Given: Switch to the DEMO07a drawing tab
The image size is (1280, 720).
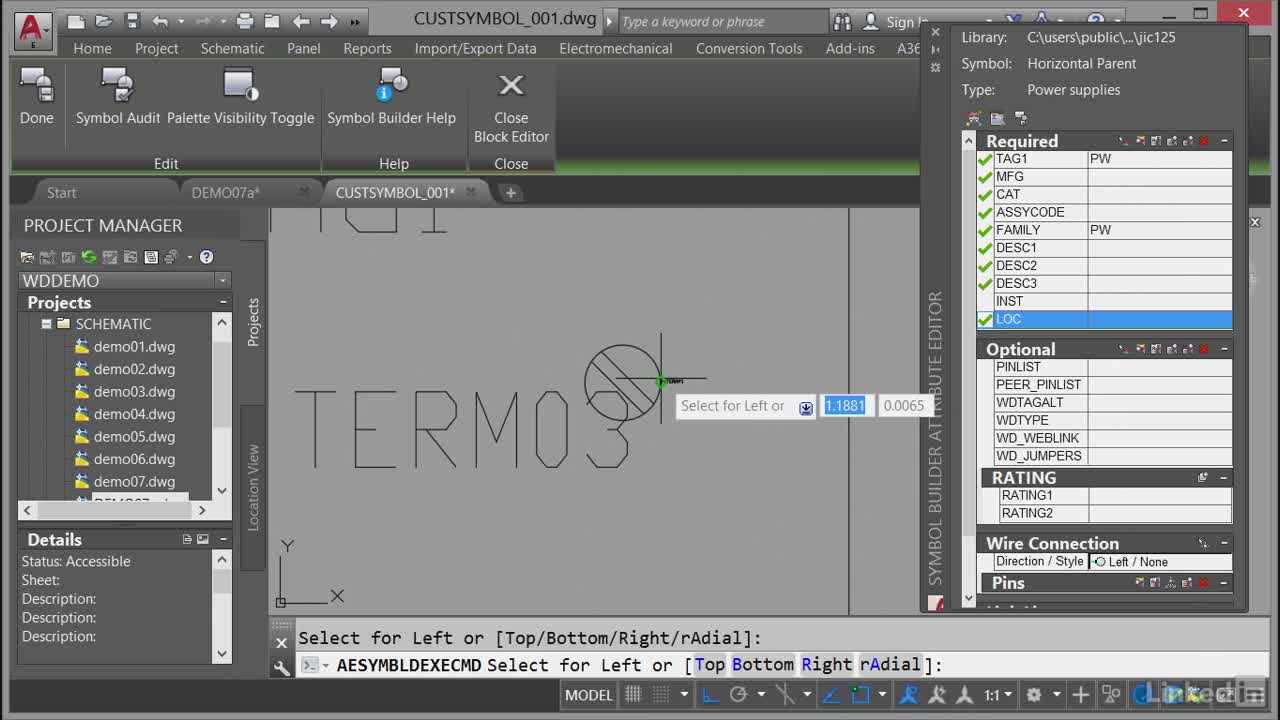Looking at the screenshot, I should click(226, 192).
